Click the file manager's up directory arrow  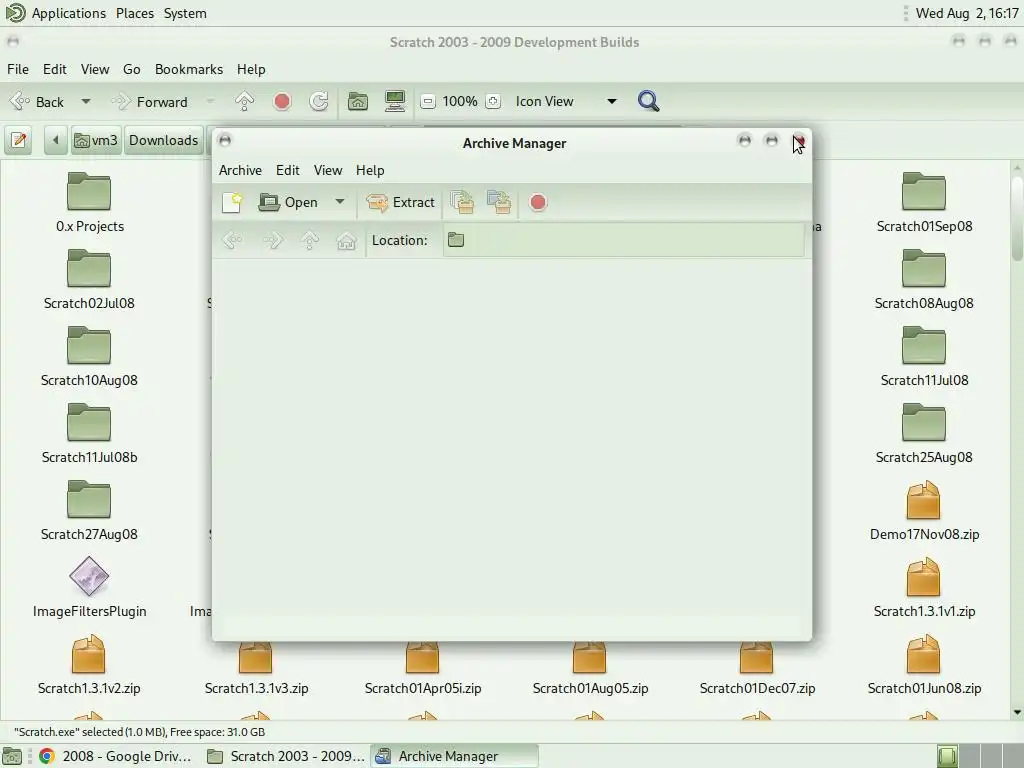pyautogui.click(x=244, y=101)
